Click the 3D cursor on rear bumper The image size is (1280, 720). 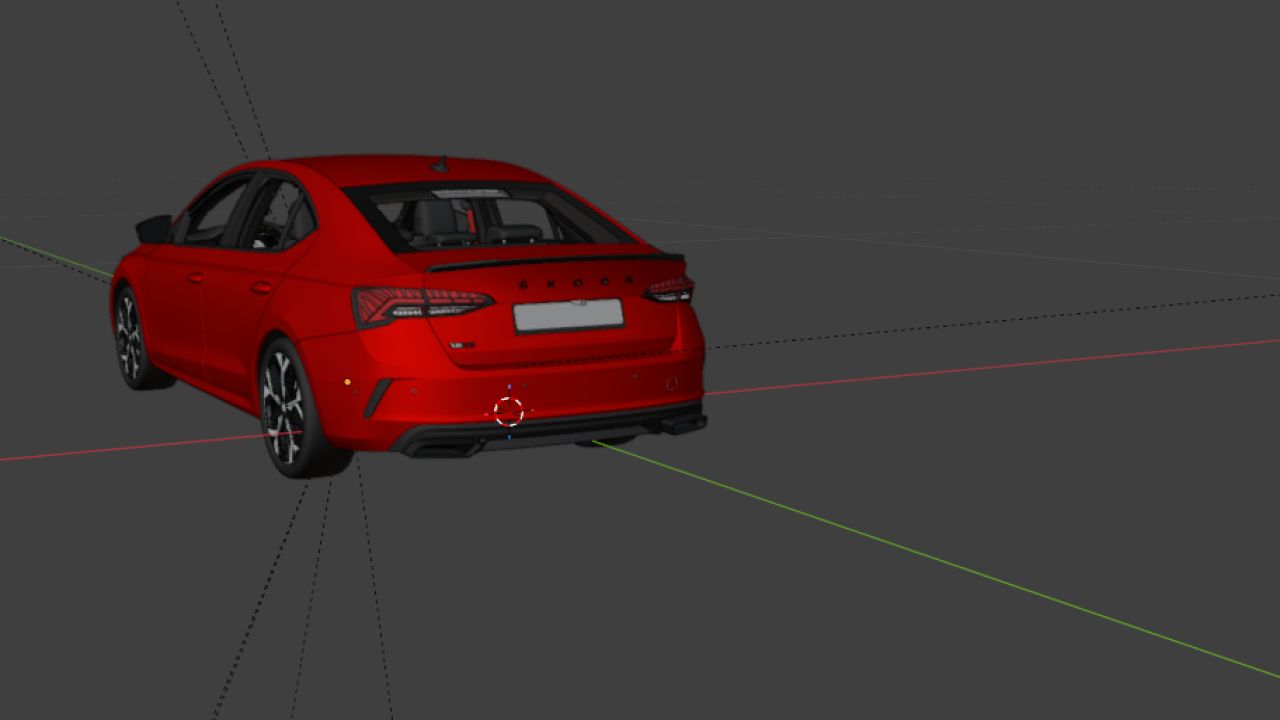509,411
